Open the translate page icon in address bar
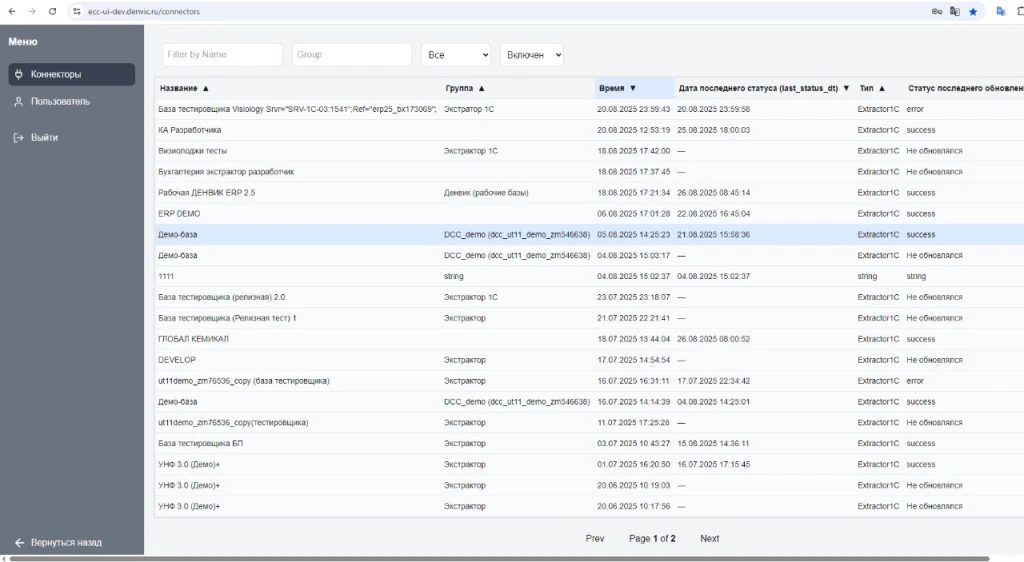The height and width of the screenshot is (562, 1024). 954,11
